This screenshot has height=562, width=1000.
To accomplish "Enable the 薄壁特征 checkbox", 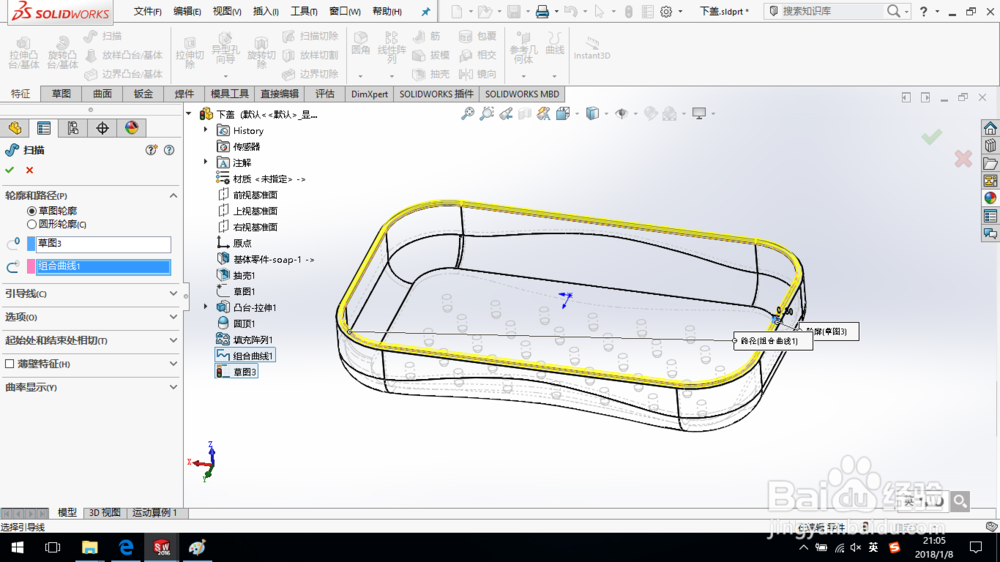I will 10,364.
